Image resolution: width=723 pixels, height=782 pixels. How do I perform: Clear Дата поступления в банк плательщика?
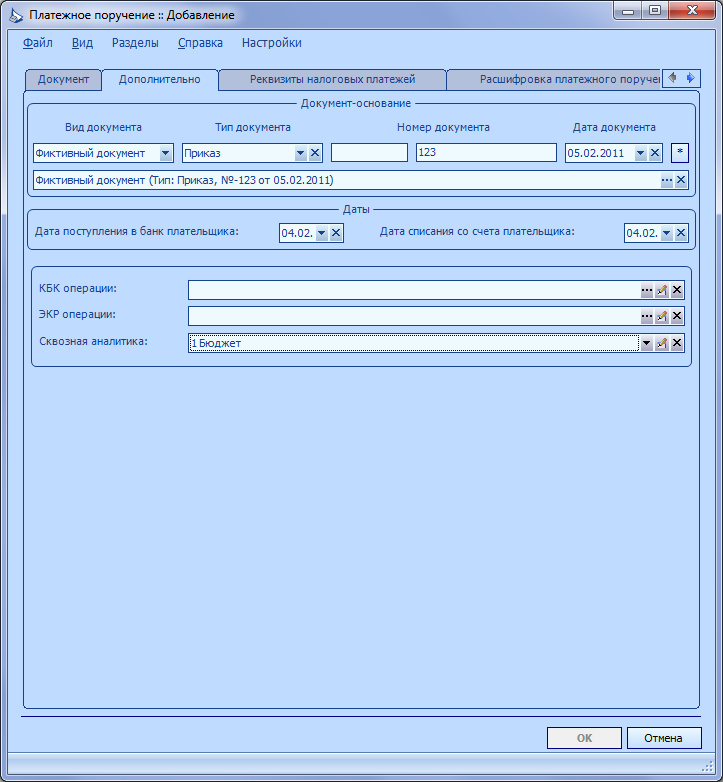coord(336,233)
